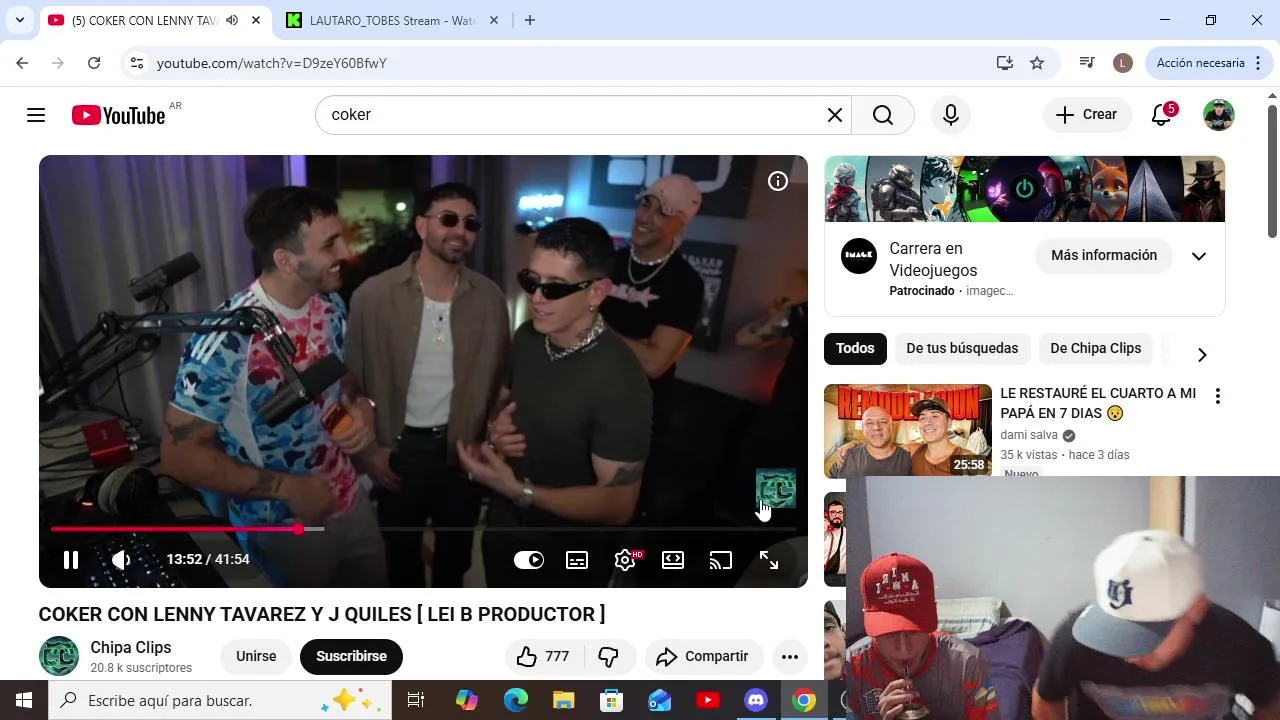Open Discord from the taskbar

756,701
